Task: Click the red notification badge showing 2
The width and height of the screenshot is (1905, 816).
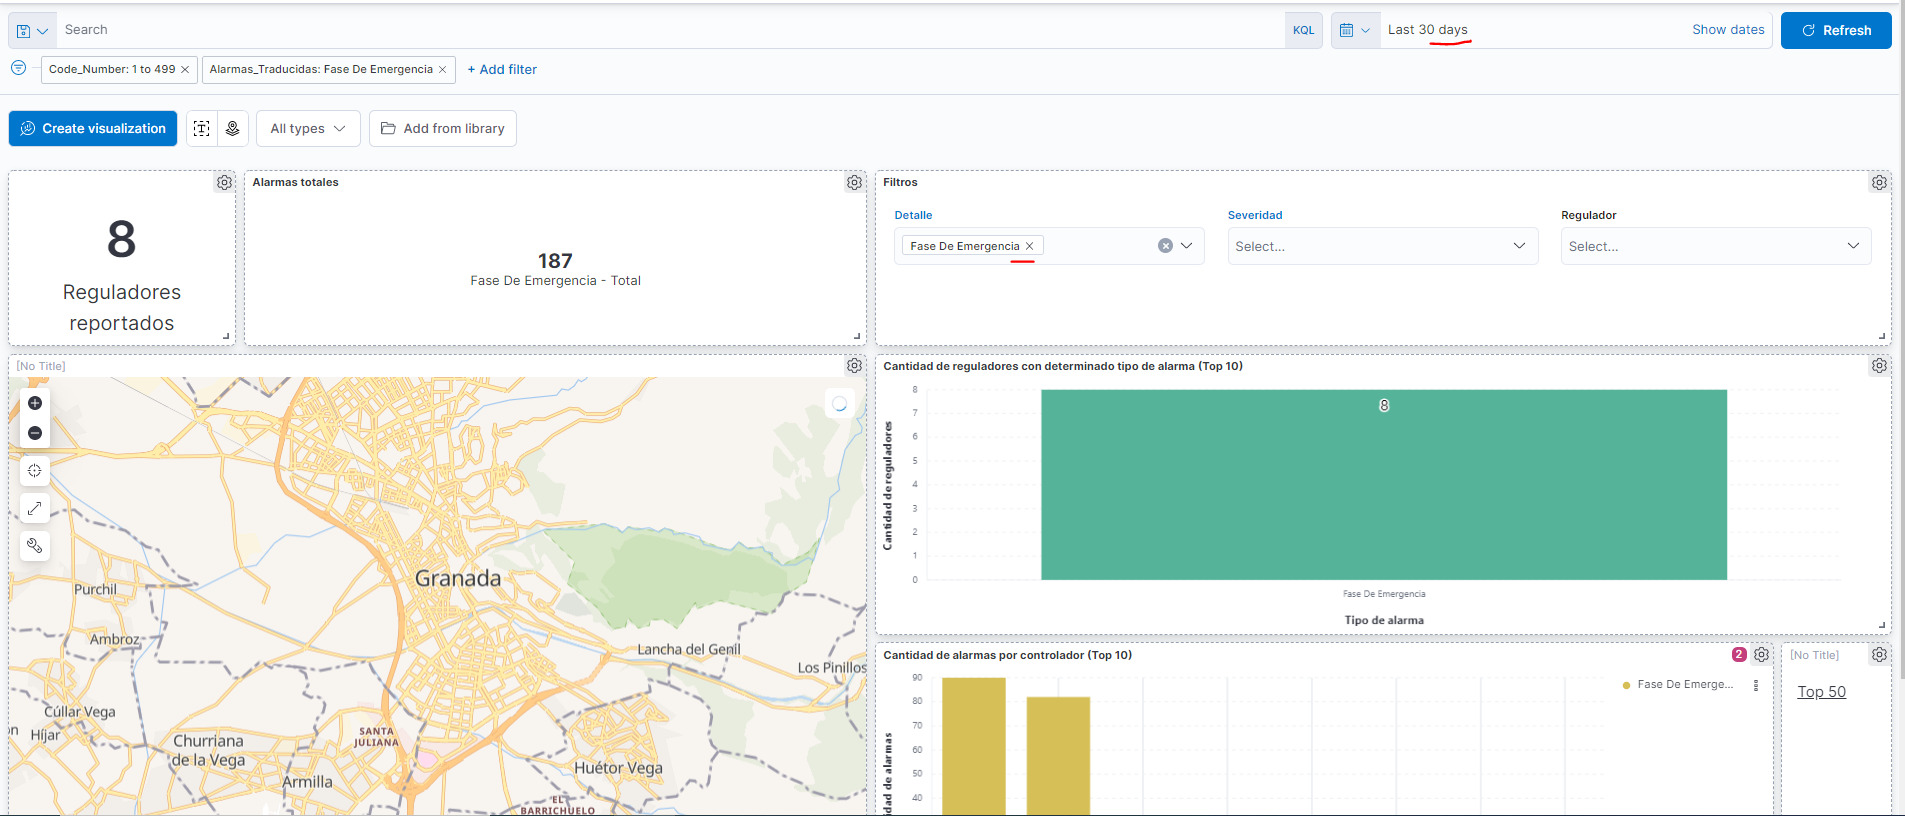Action: [x=1739, y=655]
